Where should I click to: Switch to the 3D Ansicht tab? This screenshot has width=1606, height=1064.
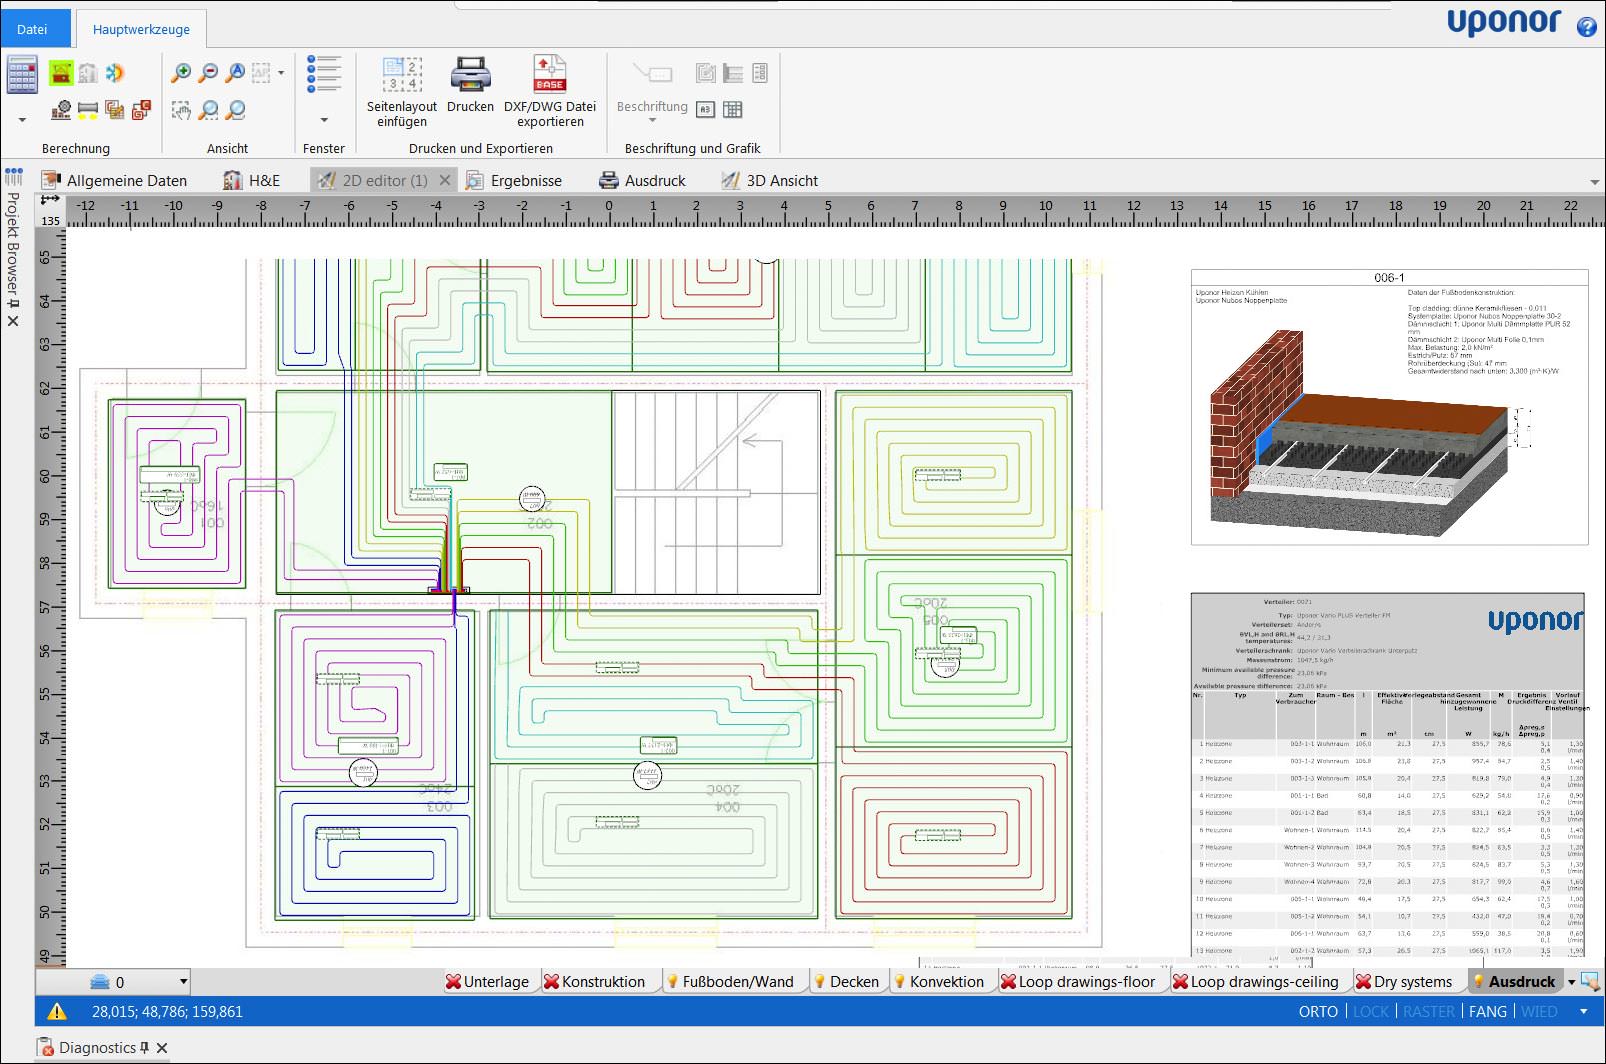(769, 180)
